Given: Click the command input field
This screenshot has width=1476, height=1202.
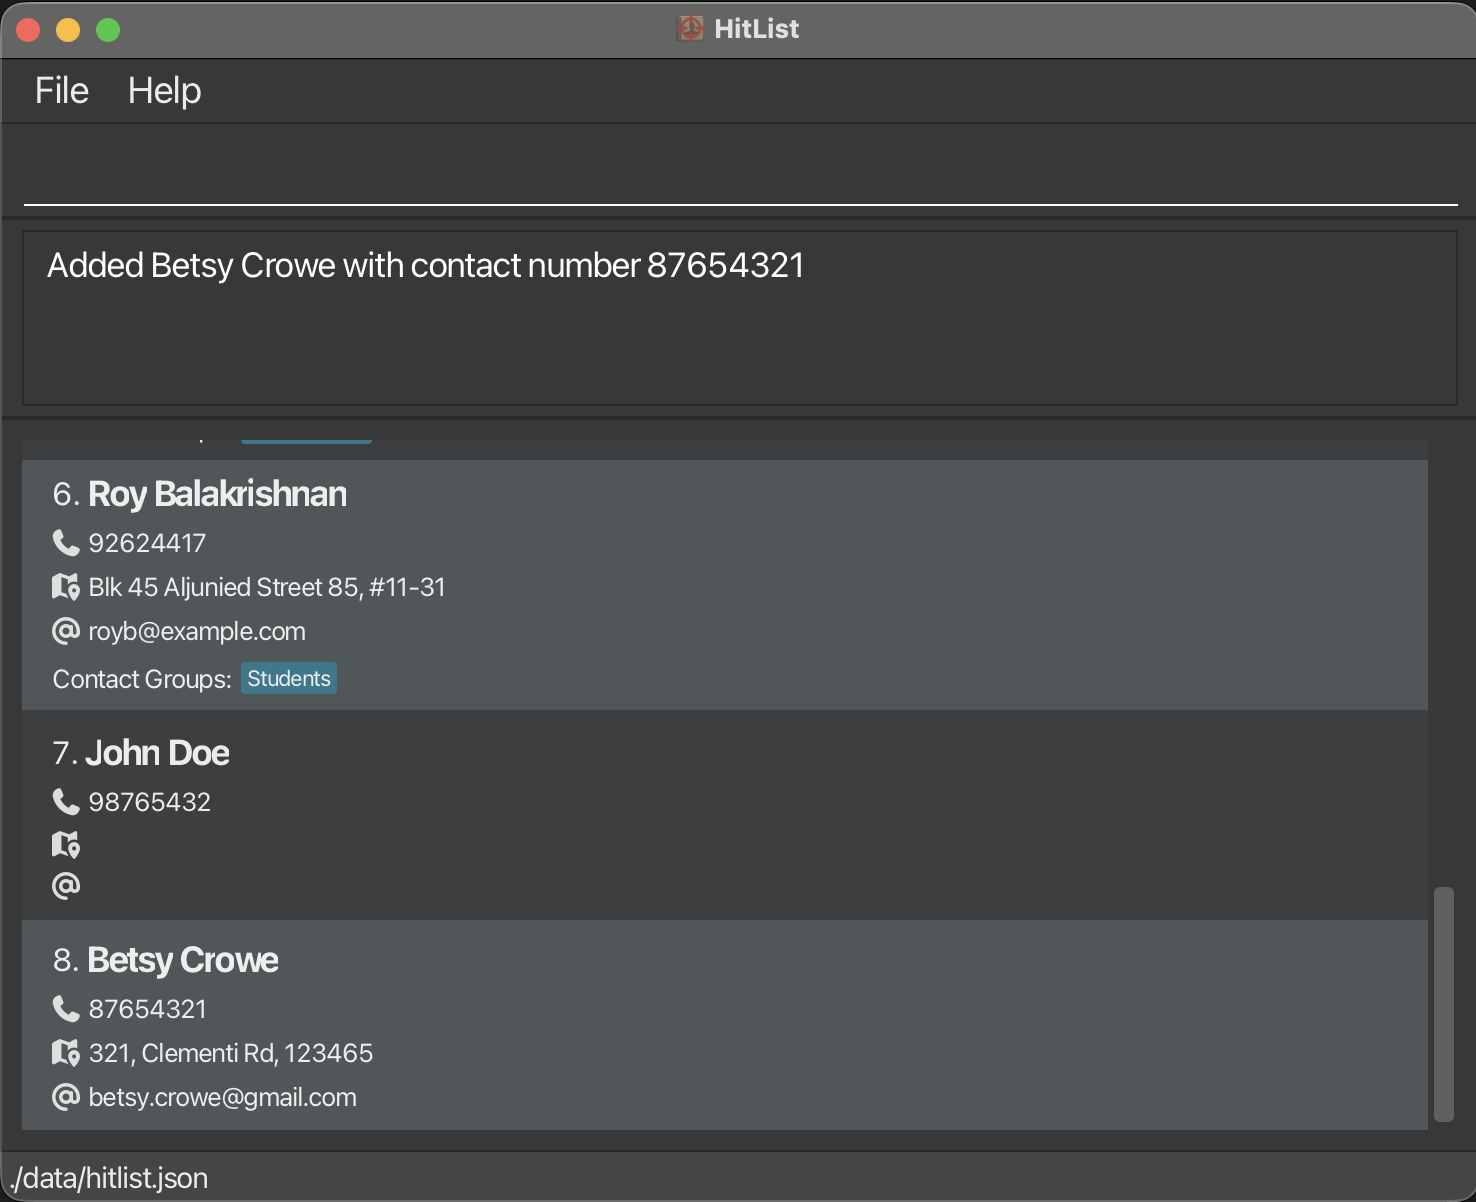Looking at the screenshot, I should pyautogui.click(x=740, y=170).
